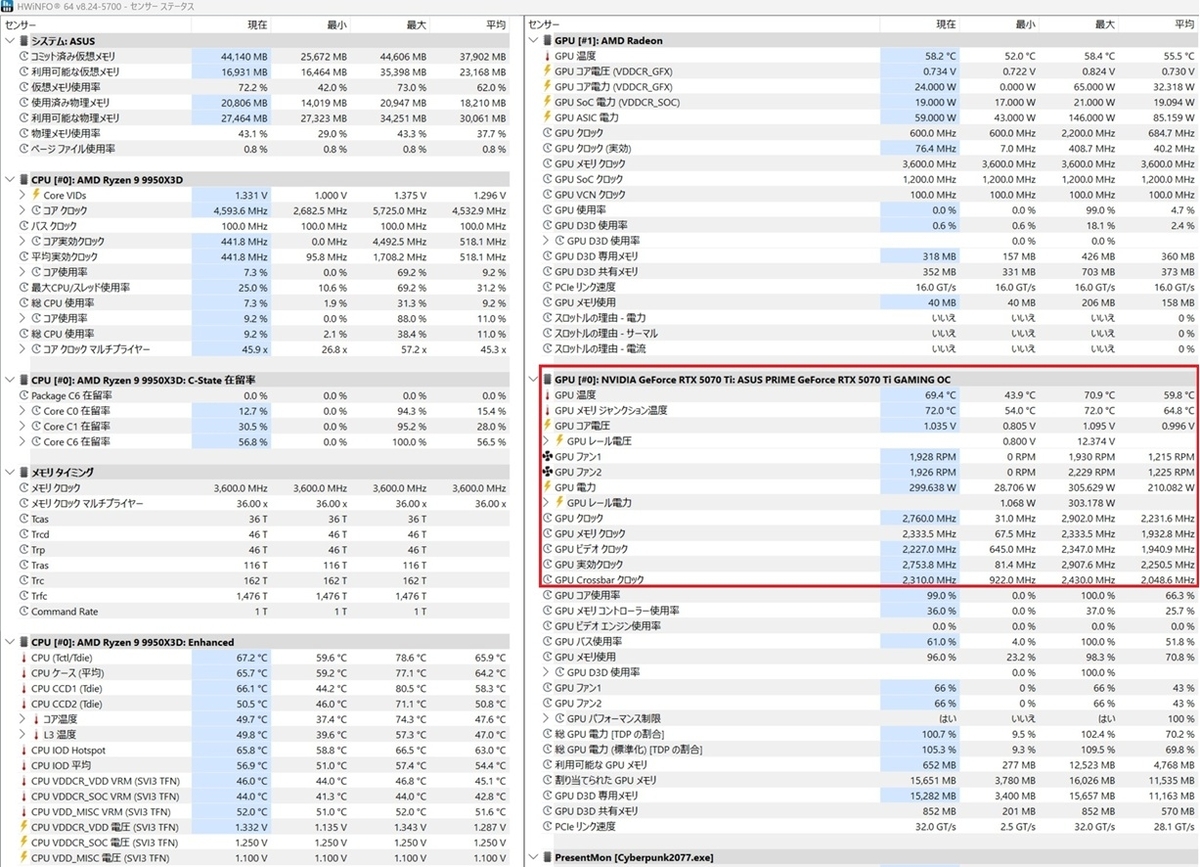Select the 最大CPU/スレッド使用率 row
The height and width of the screenshot is (867, 1200).
pos(259,288)
